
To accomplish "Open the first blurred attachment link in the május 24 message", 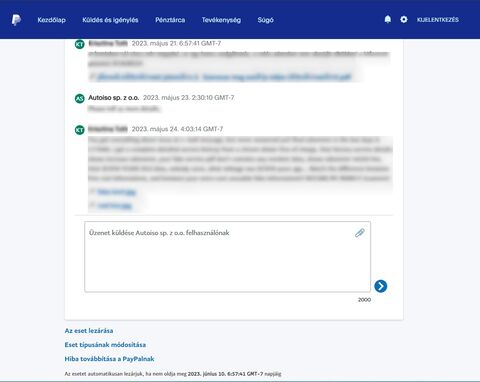I will point(116,192).
